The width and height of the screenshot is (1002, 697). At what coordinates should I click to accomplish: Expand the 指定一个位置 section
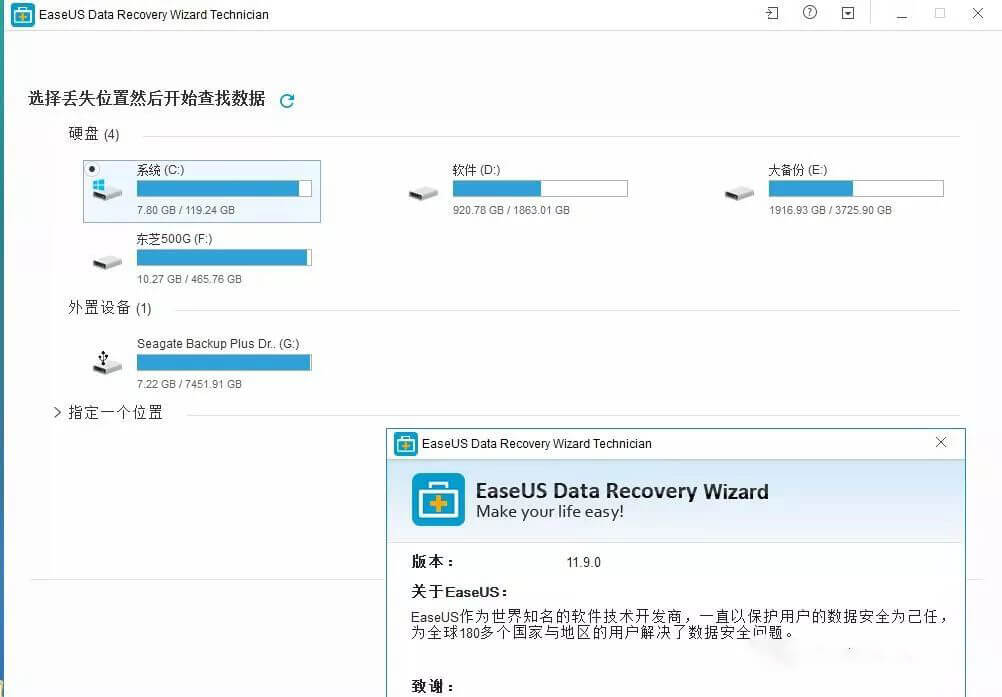pyautogui.click(x=58, y=413)
